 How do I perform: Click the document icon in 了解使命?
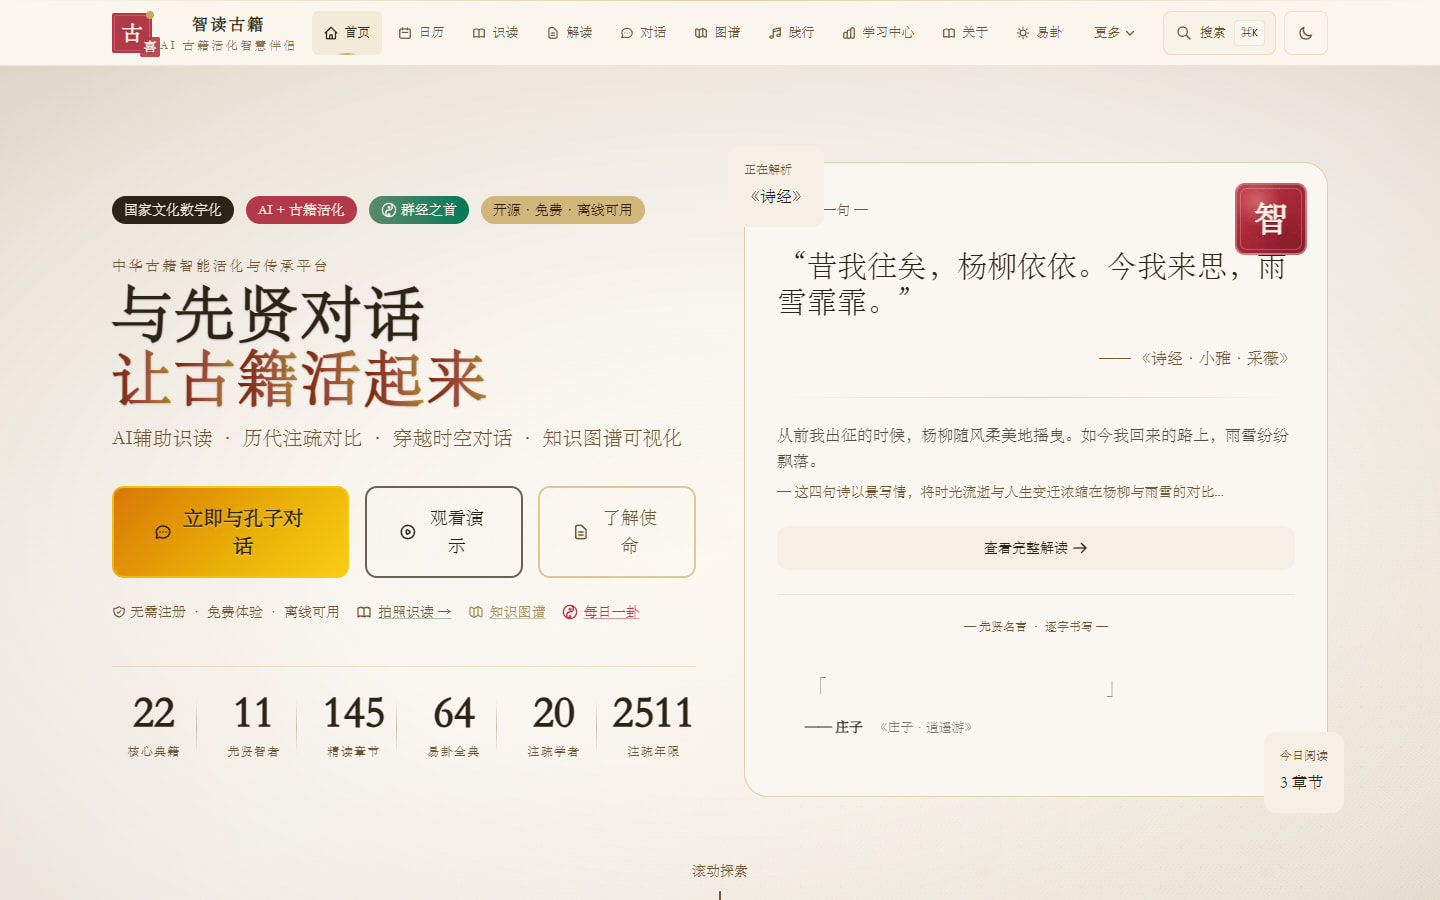581,532
